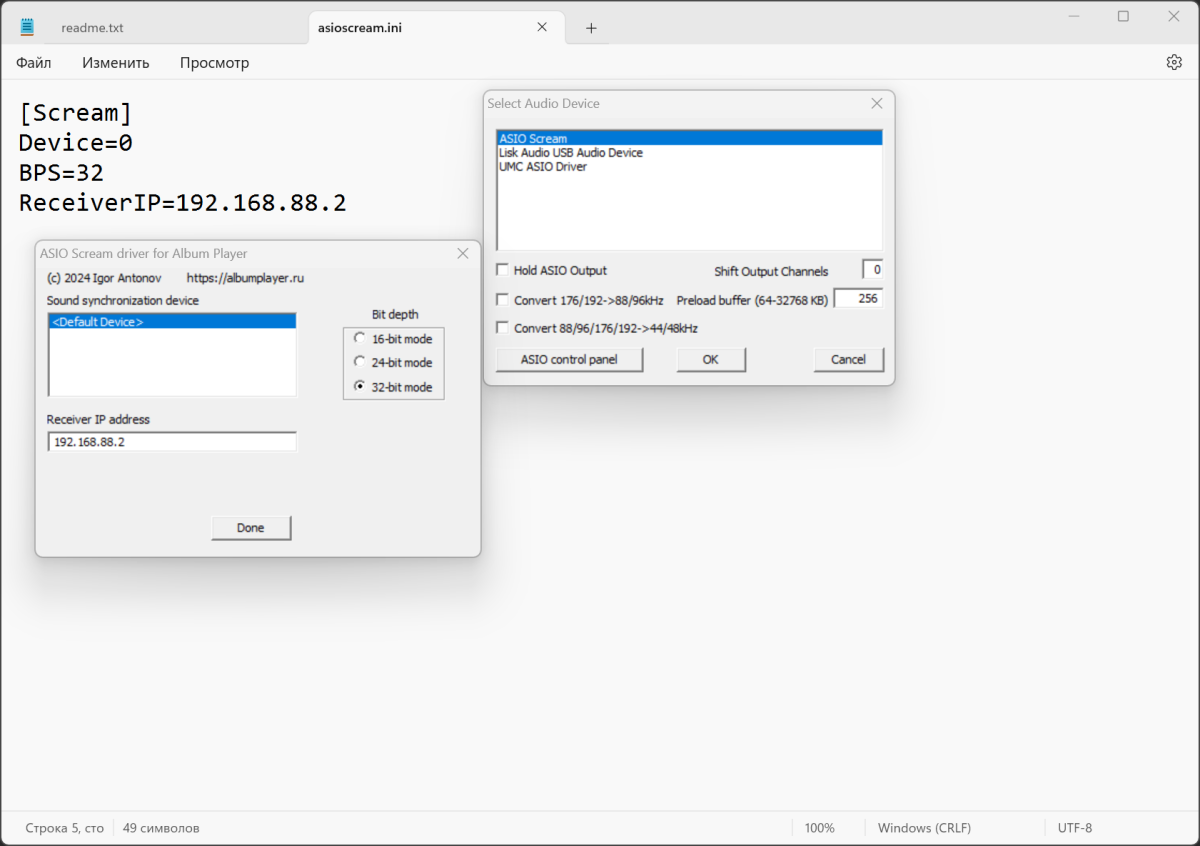The width and height of the screenshot is (1200, 846).
Task: Select 16-bit mode radio button
Action: pyautogui.click(x=359, y=338)
